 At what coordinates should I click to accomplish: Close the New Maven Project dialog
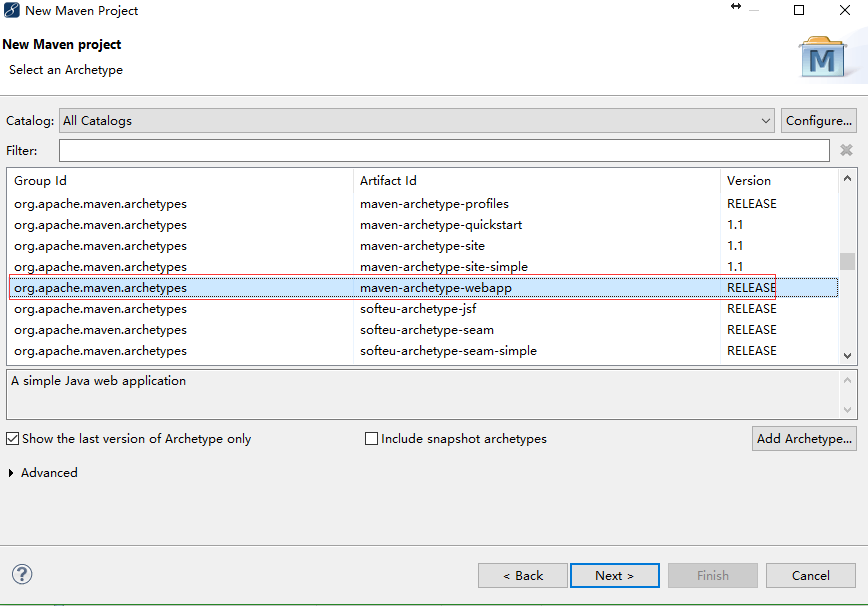click(x=845, y=10)
